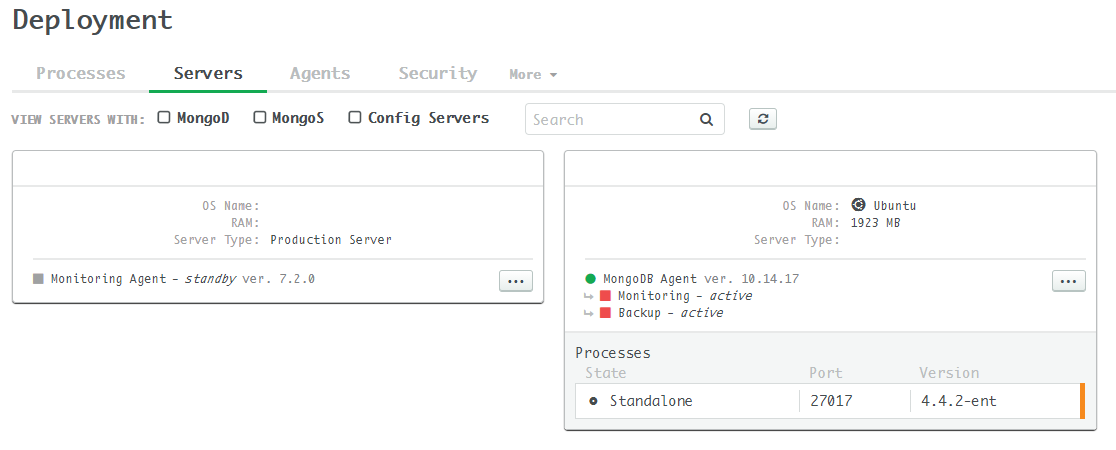
Task: Click the Deployment page title
Action: 93,20
